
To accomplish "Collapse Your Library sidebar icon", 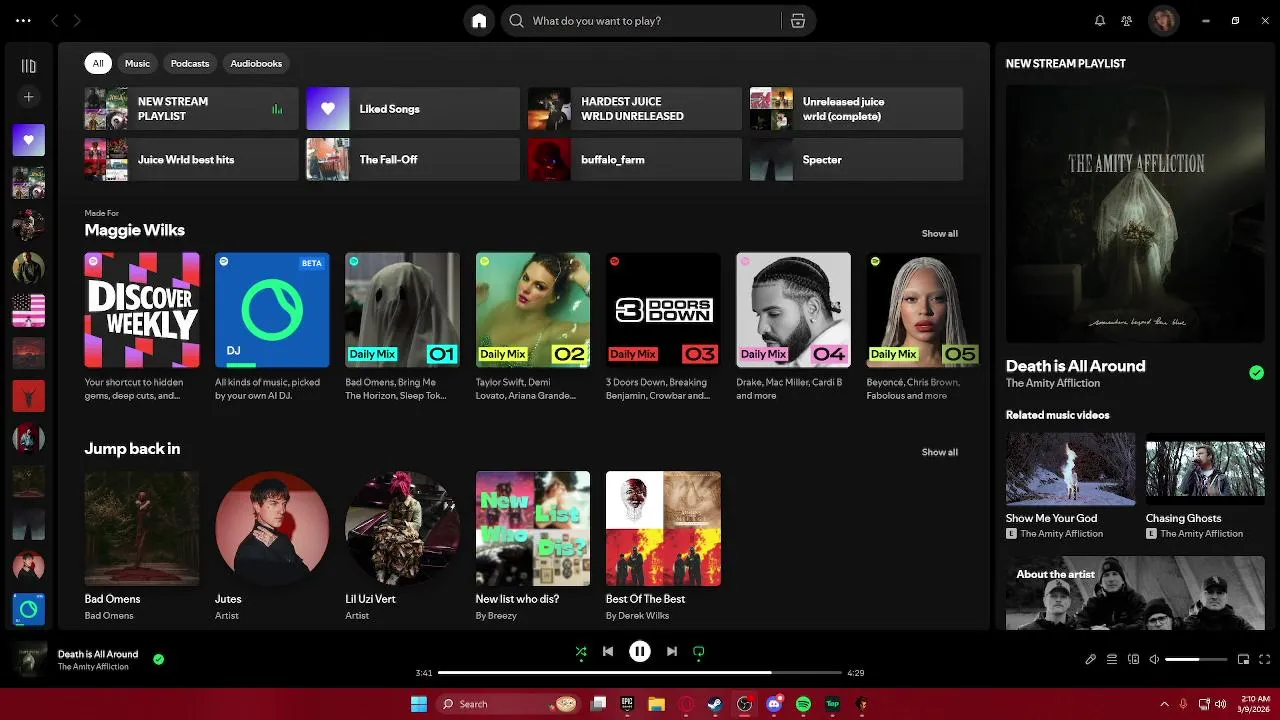I will [29, 66].
